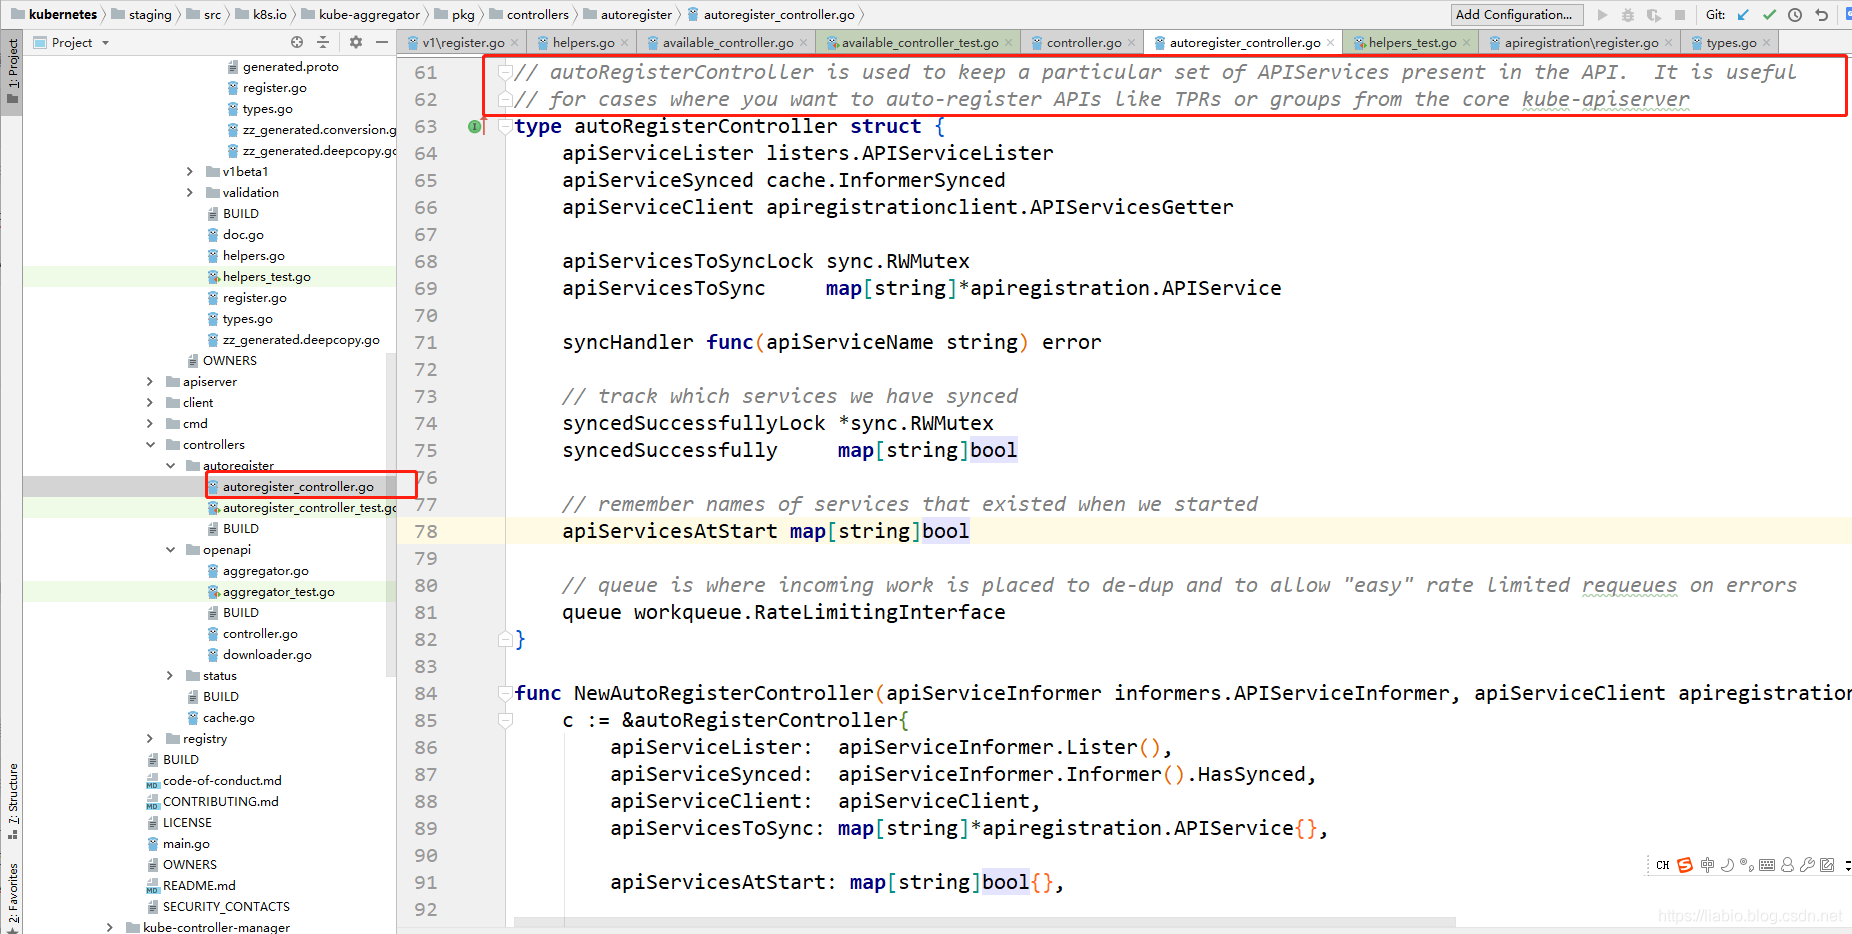Switch to types.go editor tab
1852x934 pixels.
coord(1731,43)
